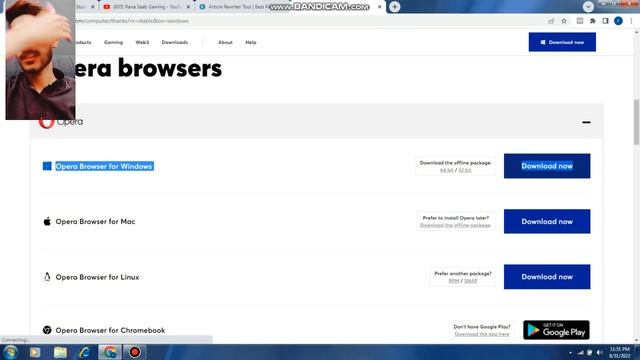Viewport: 640px width, 360px height.
Task: Switch to the Article Rewriter Tool tab
Action: tap(239, 7)
